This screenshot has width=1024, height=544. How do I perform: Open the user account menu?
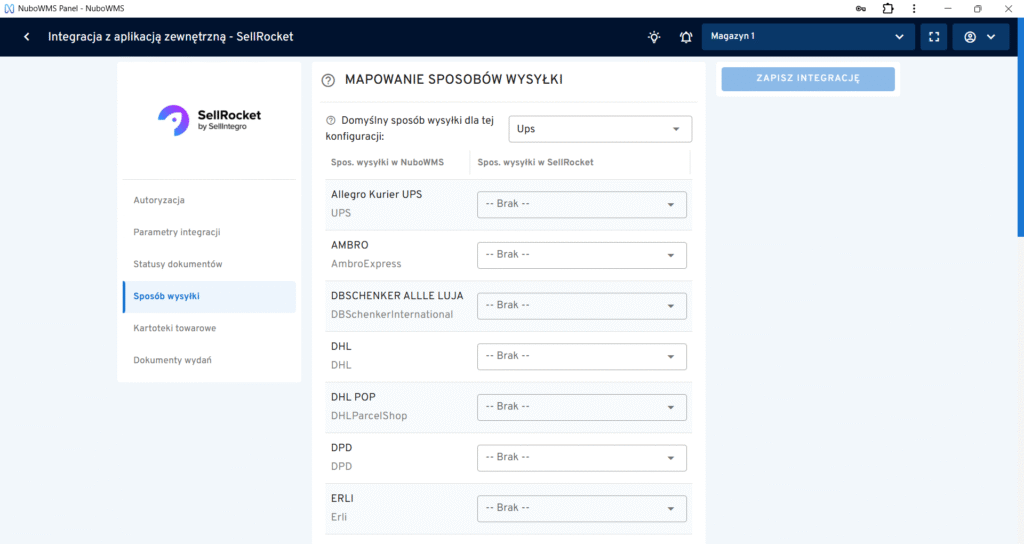click(979, 37)
